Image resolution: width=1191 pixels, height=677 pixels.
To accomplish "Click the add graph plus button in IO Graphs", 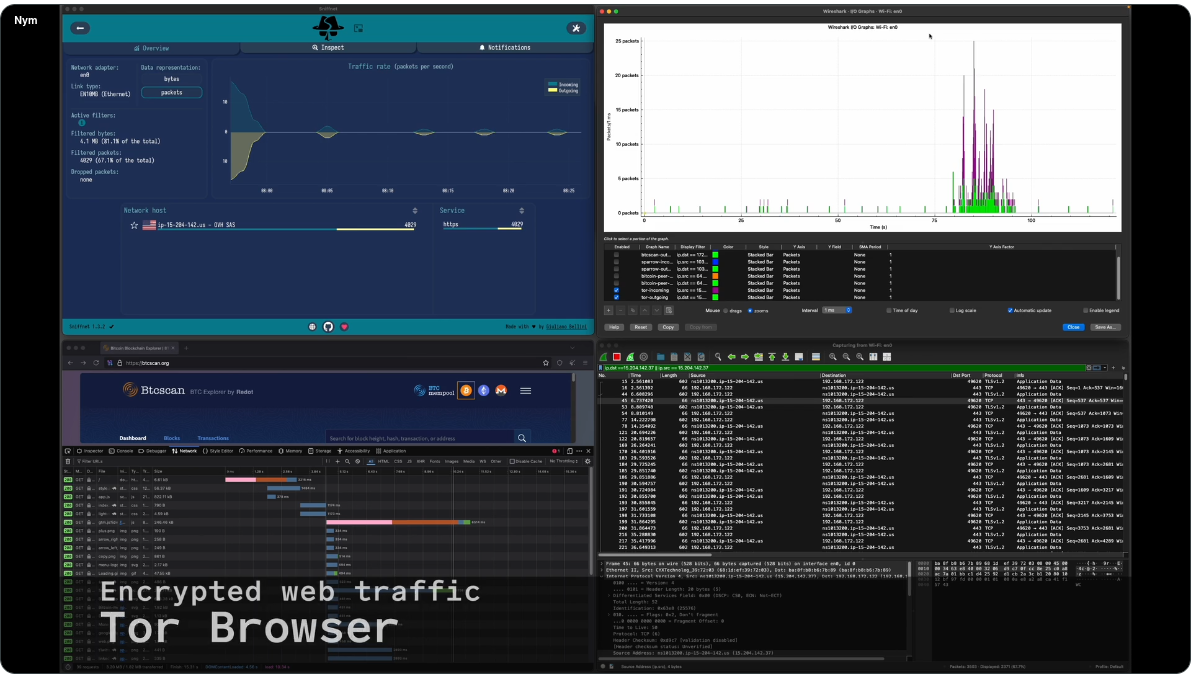I will (x=608, y=310).
